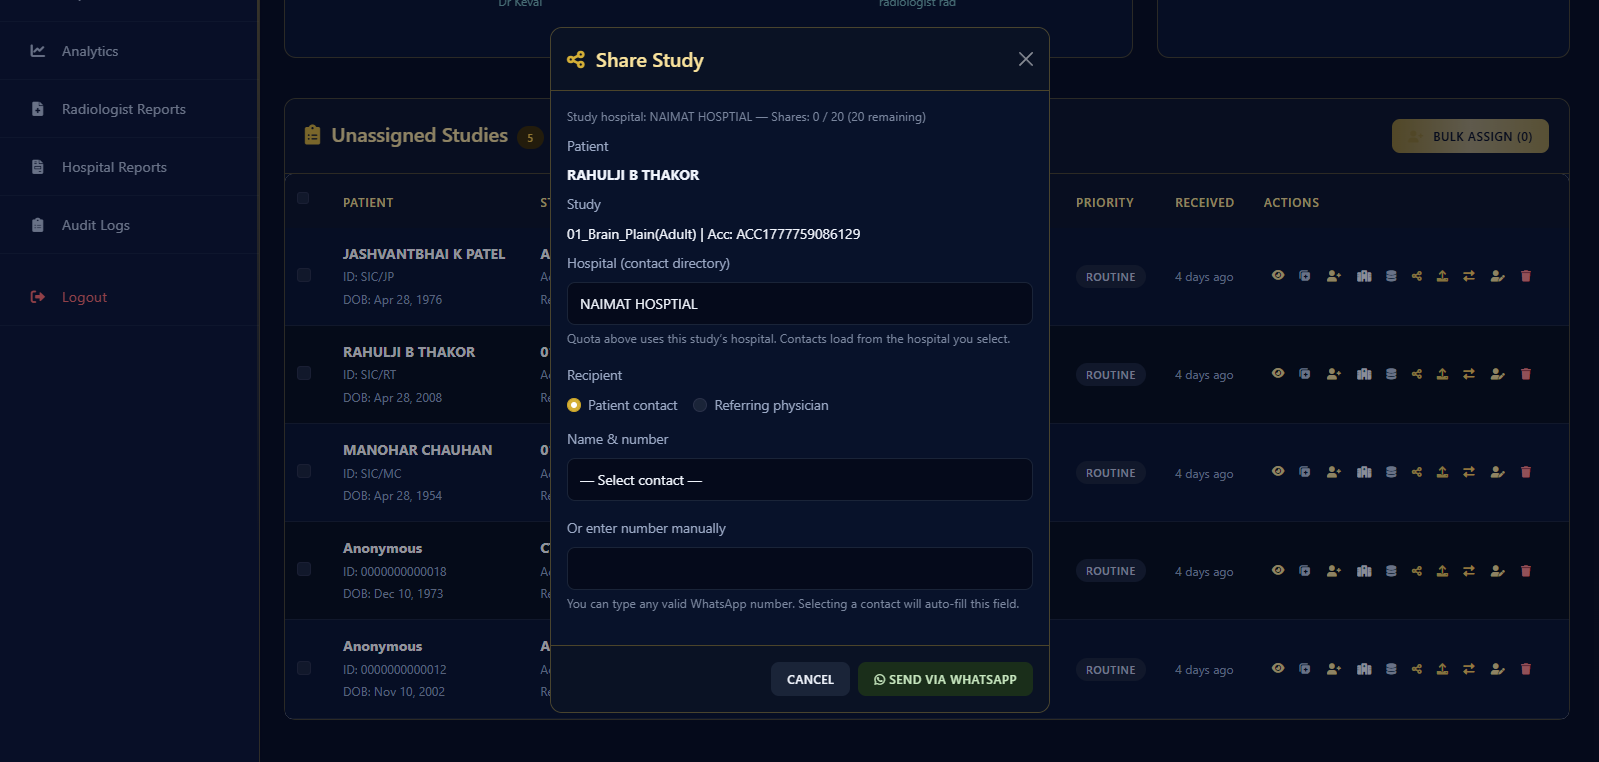Image resolution: width=1599 pixels, height=762 pixels.
Task: Click the ACTIONS column header
Action: 1291,202
